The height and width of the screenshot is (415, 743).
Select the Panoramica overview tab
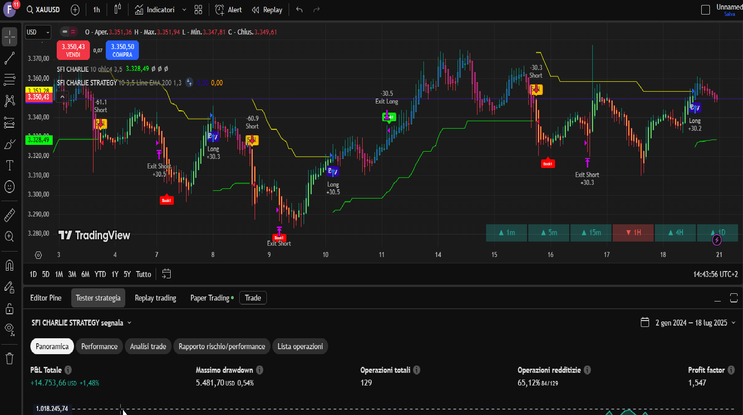[x=52, y=346]
